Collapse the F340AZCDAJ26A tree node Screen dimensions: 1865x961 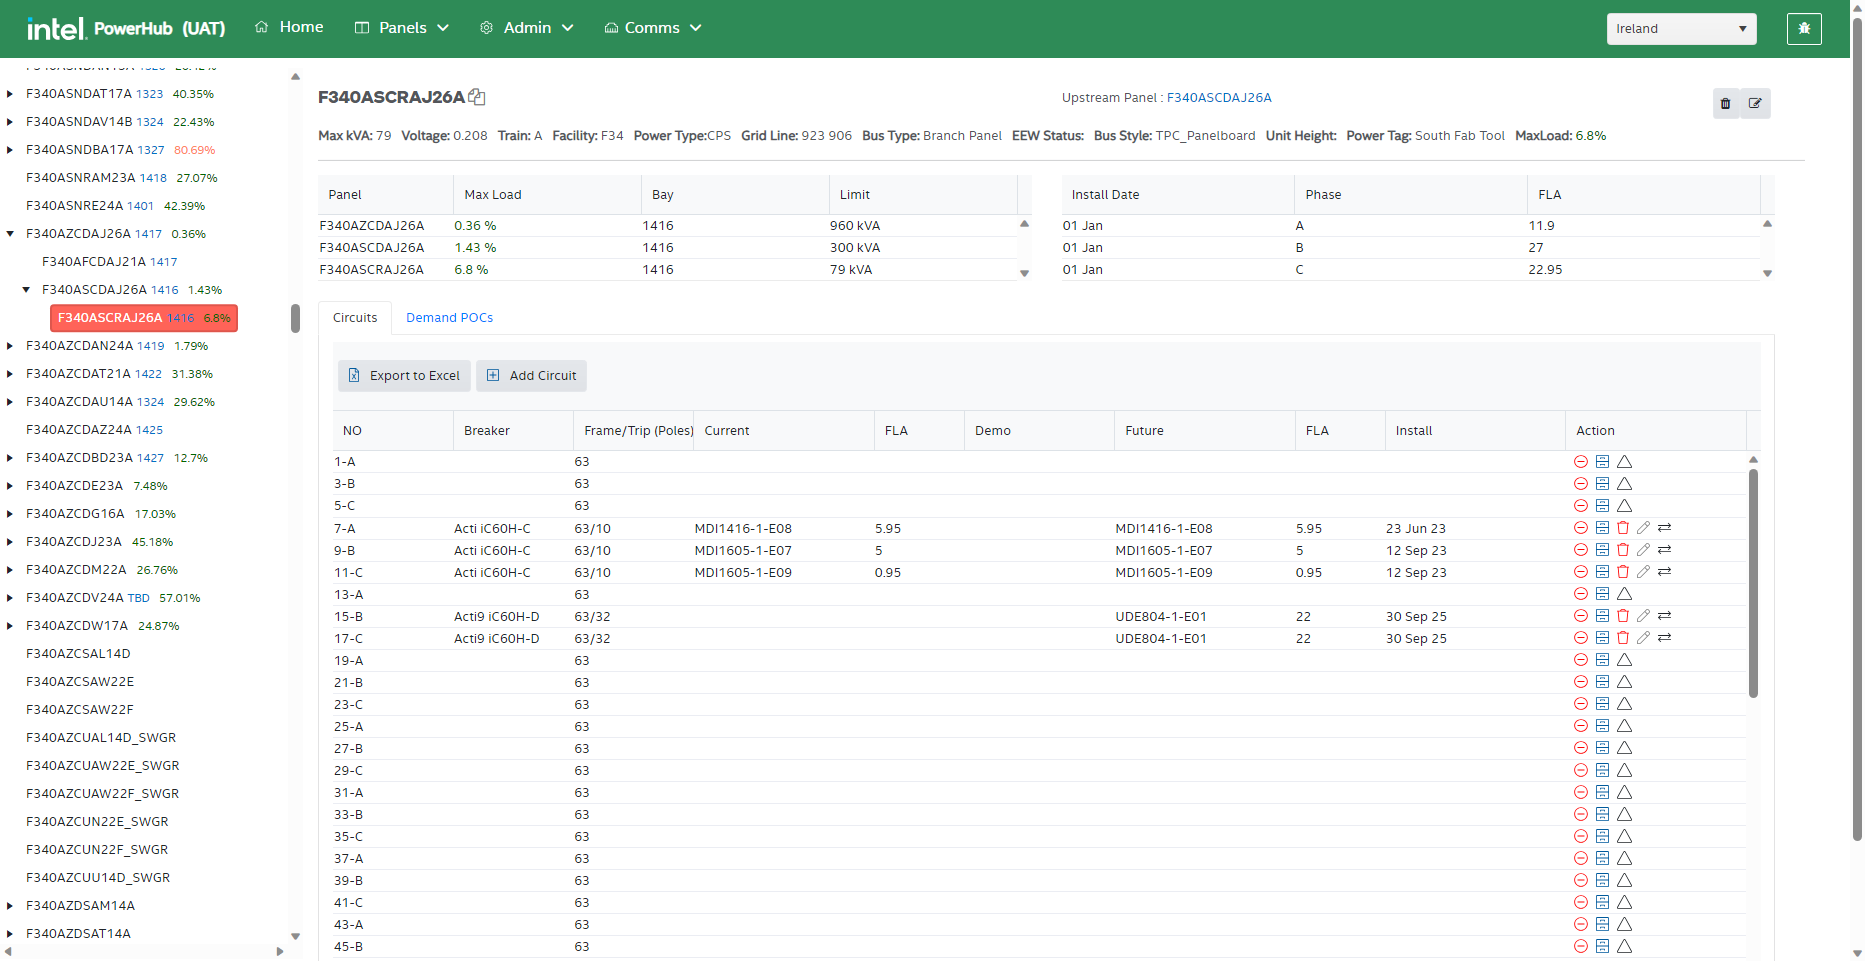point(10,234)
